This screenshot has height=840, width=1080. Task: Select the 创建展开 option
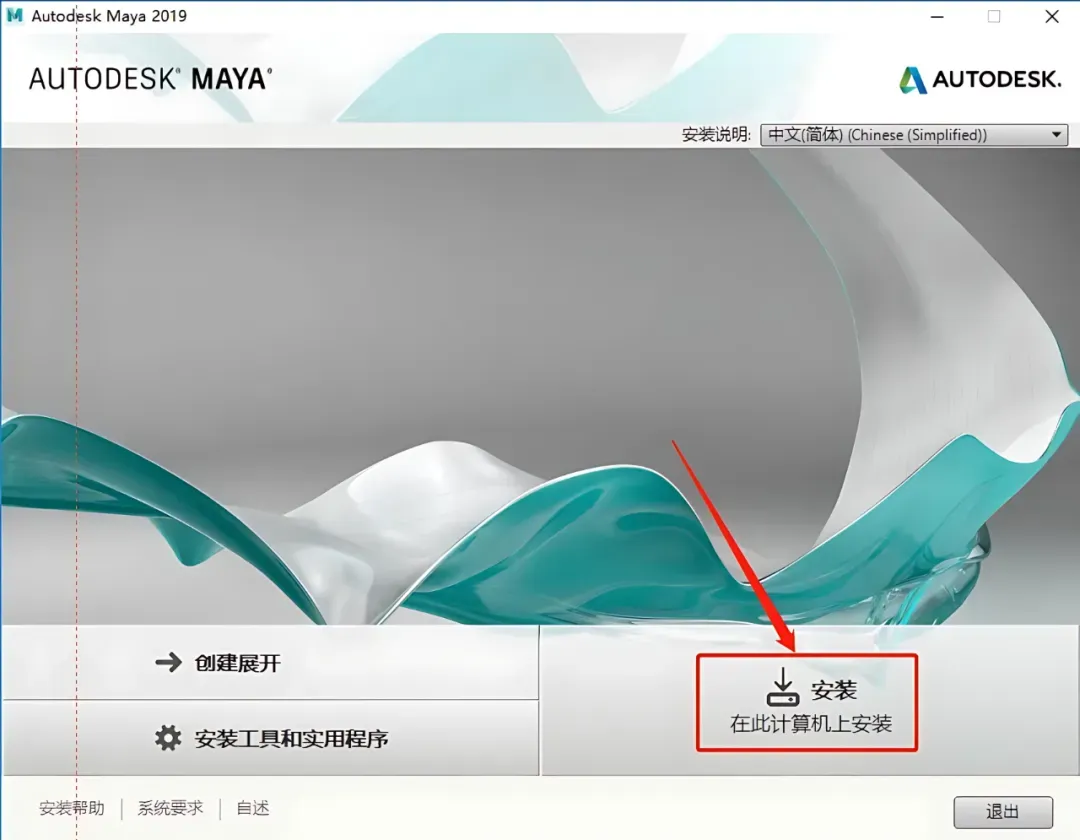click(270, 662)
